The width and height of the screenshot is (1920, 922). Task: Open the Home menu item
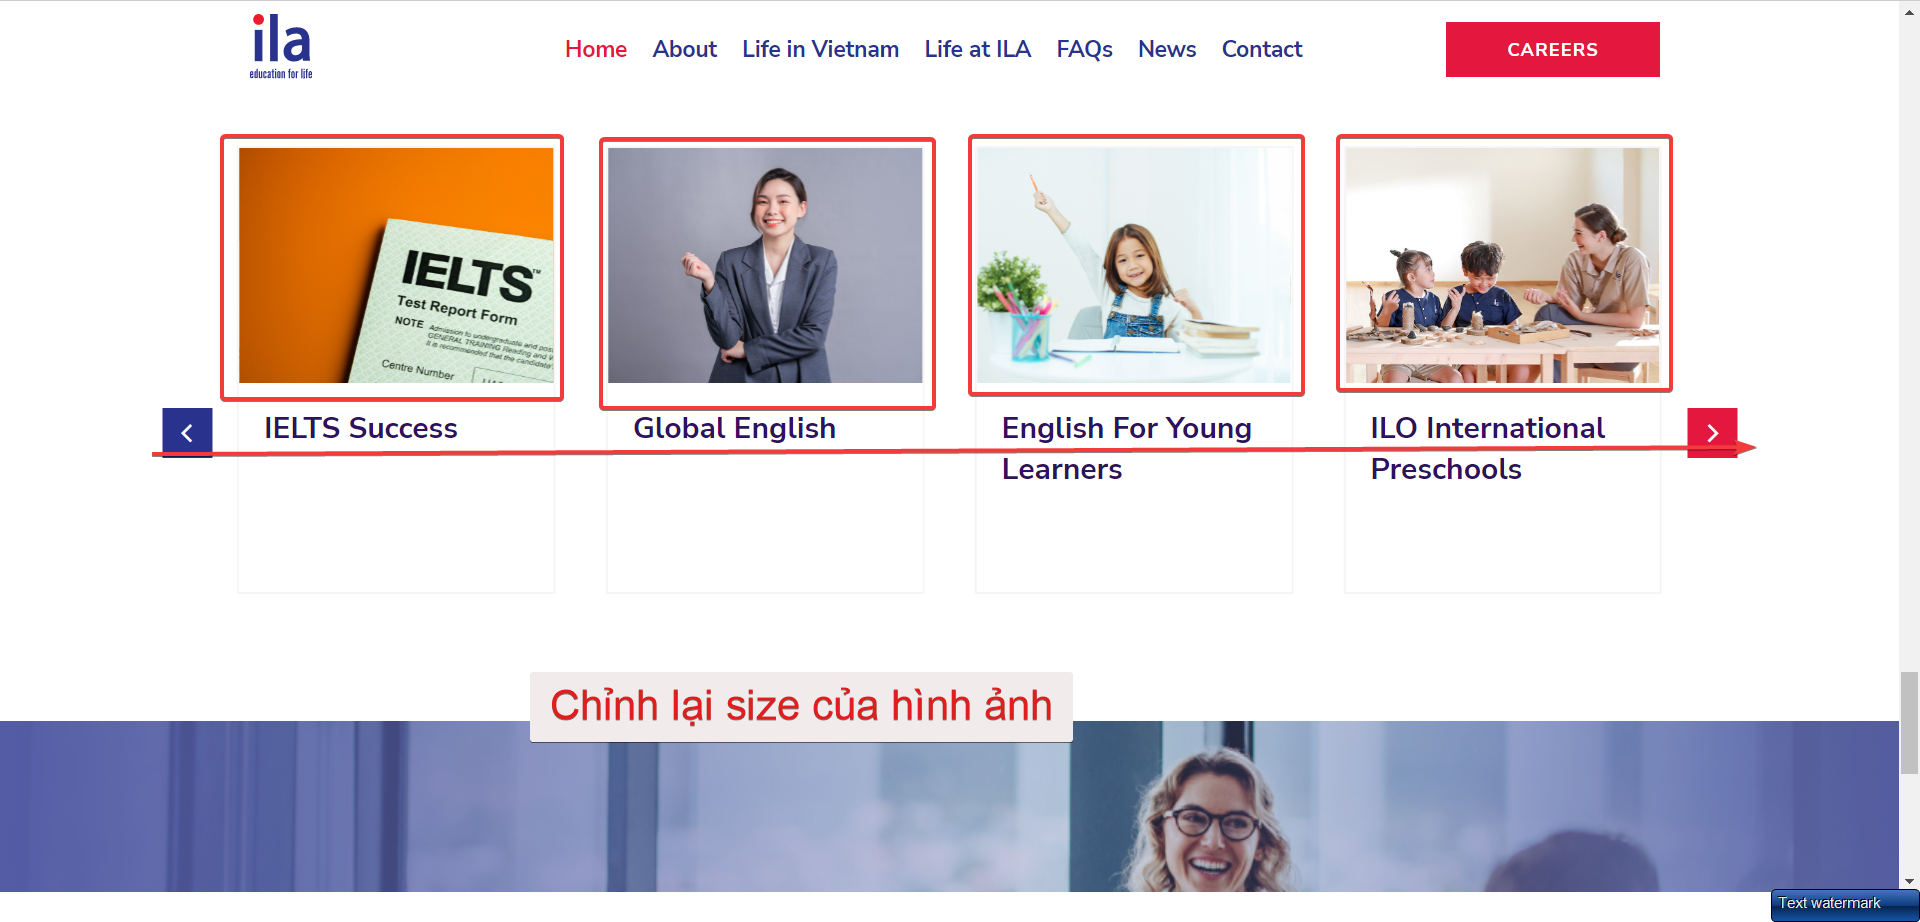(x=596, y=49)
